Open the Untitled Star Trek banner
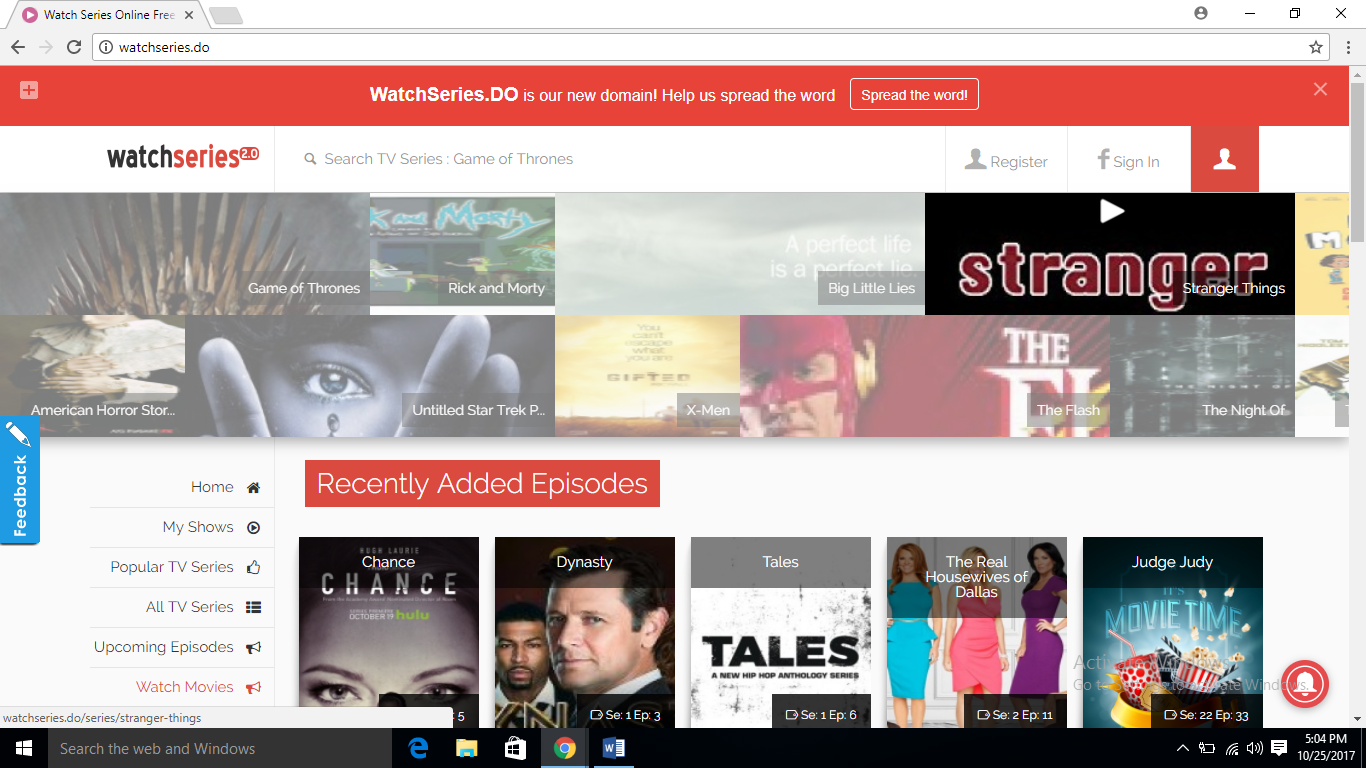The width and height of the screenshot is (1366, 768). click(x=370, y=376)
